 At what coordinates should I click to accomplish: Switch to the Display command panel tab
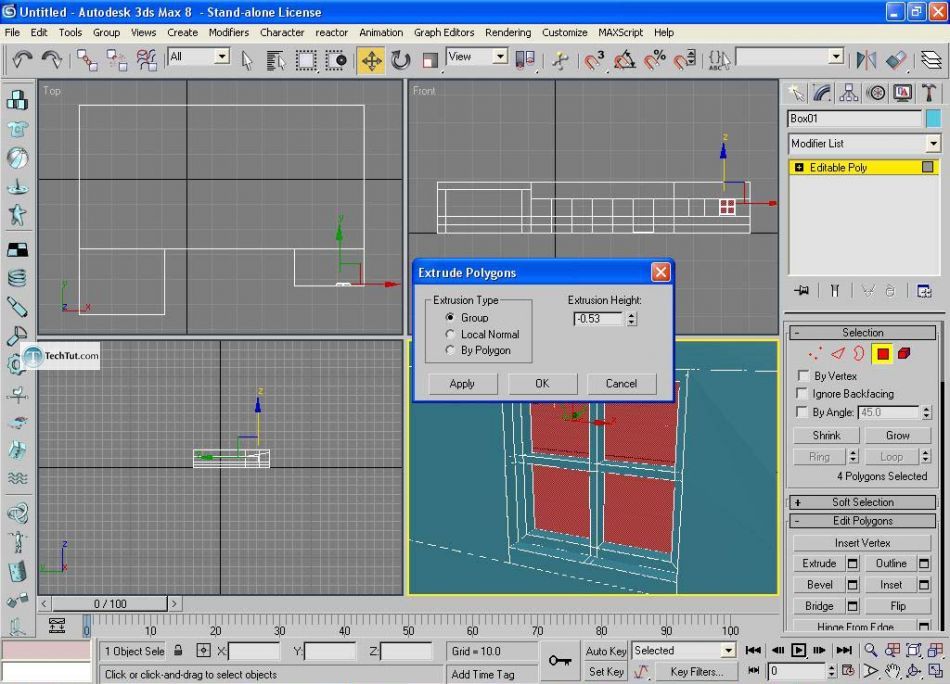(x=902, y=93)
